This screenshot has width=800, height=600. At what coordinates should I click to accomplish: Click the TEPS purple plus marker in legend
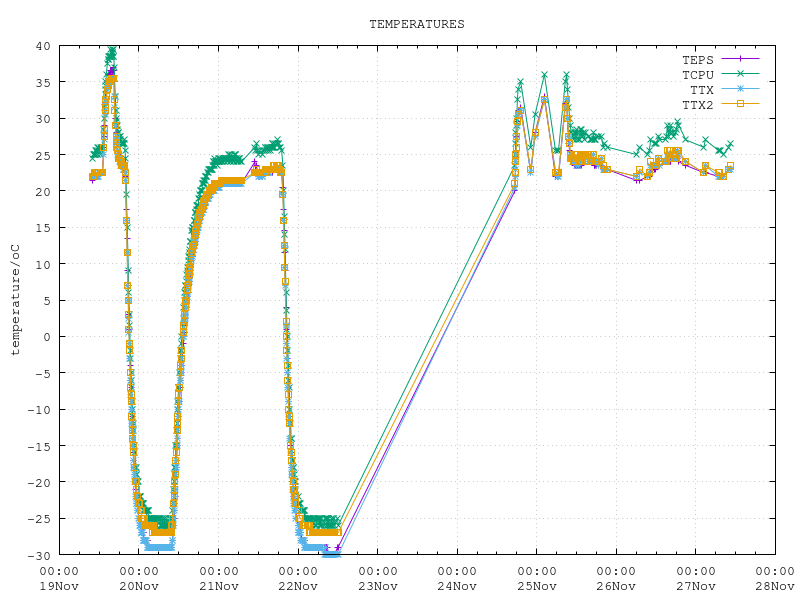coord(741,60)
